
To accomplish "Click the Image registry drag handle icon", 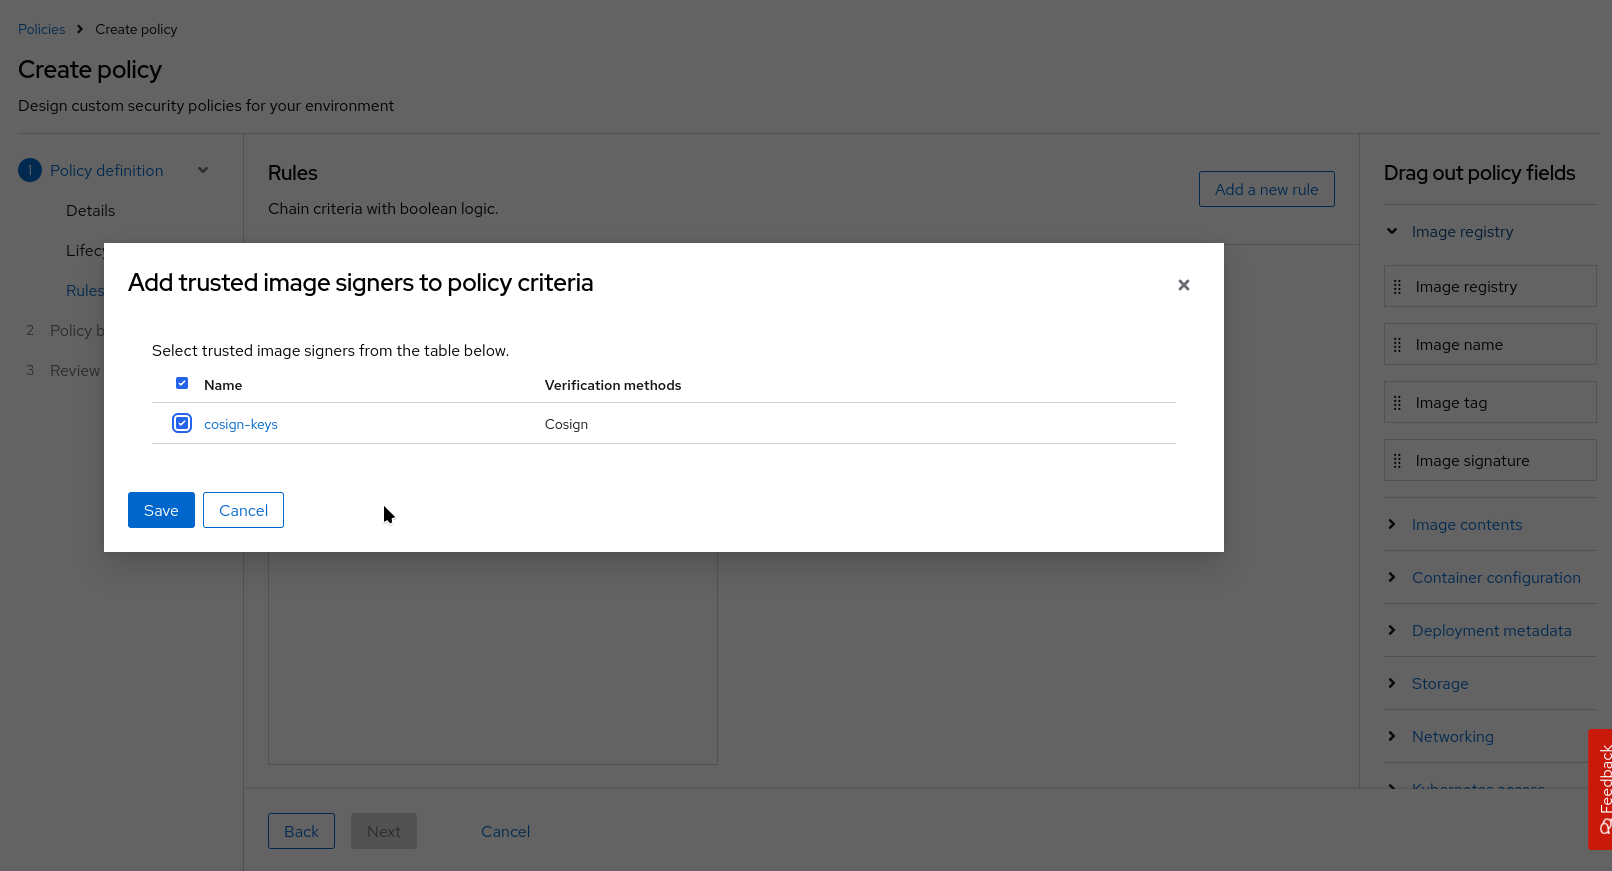I will [1397, 287].
